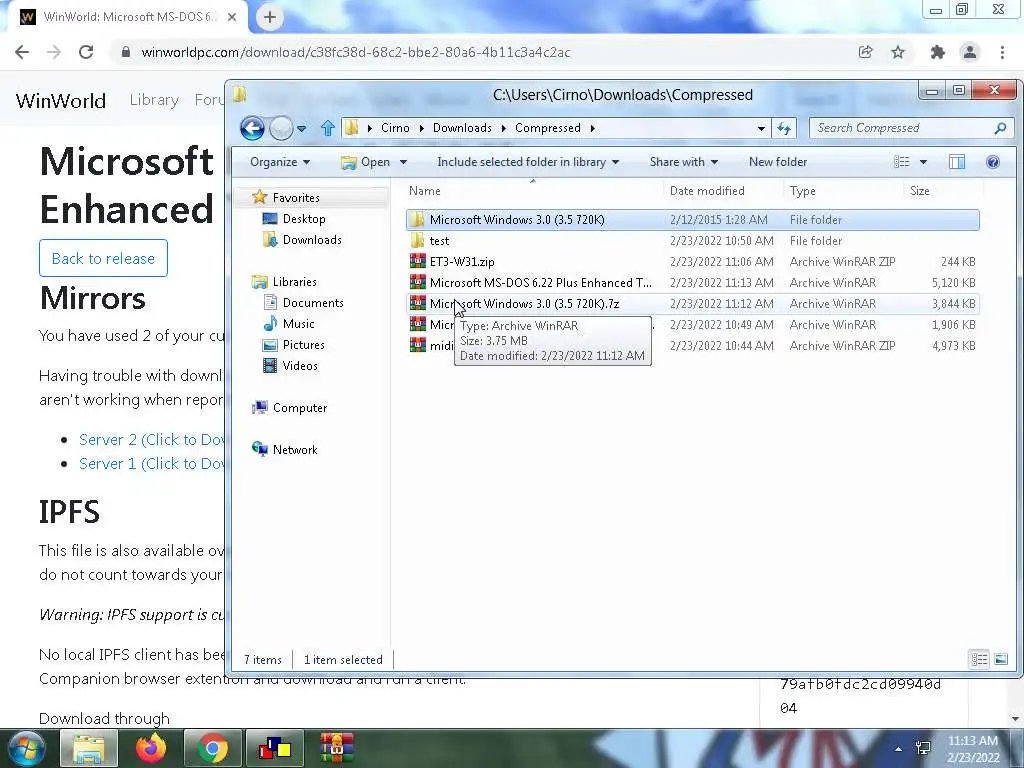
Task: Open the Share with menu
Action: pos(683,162)
